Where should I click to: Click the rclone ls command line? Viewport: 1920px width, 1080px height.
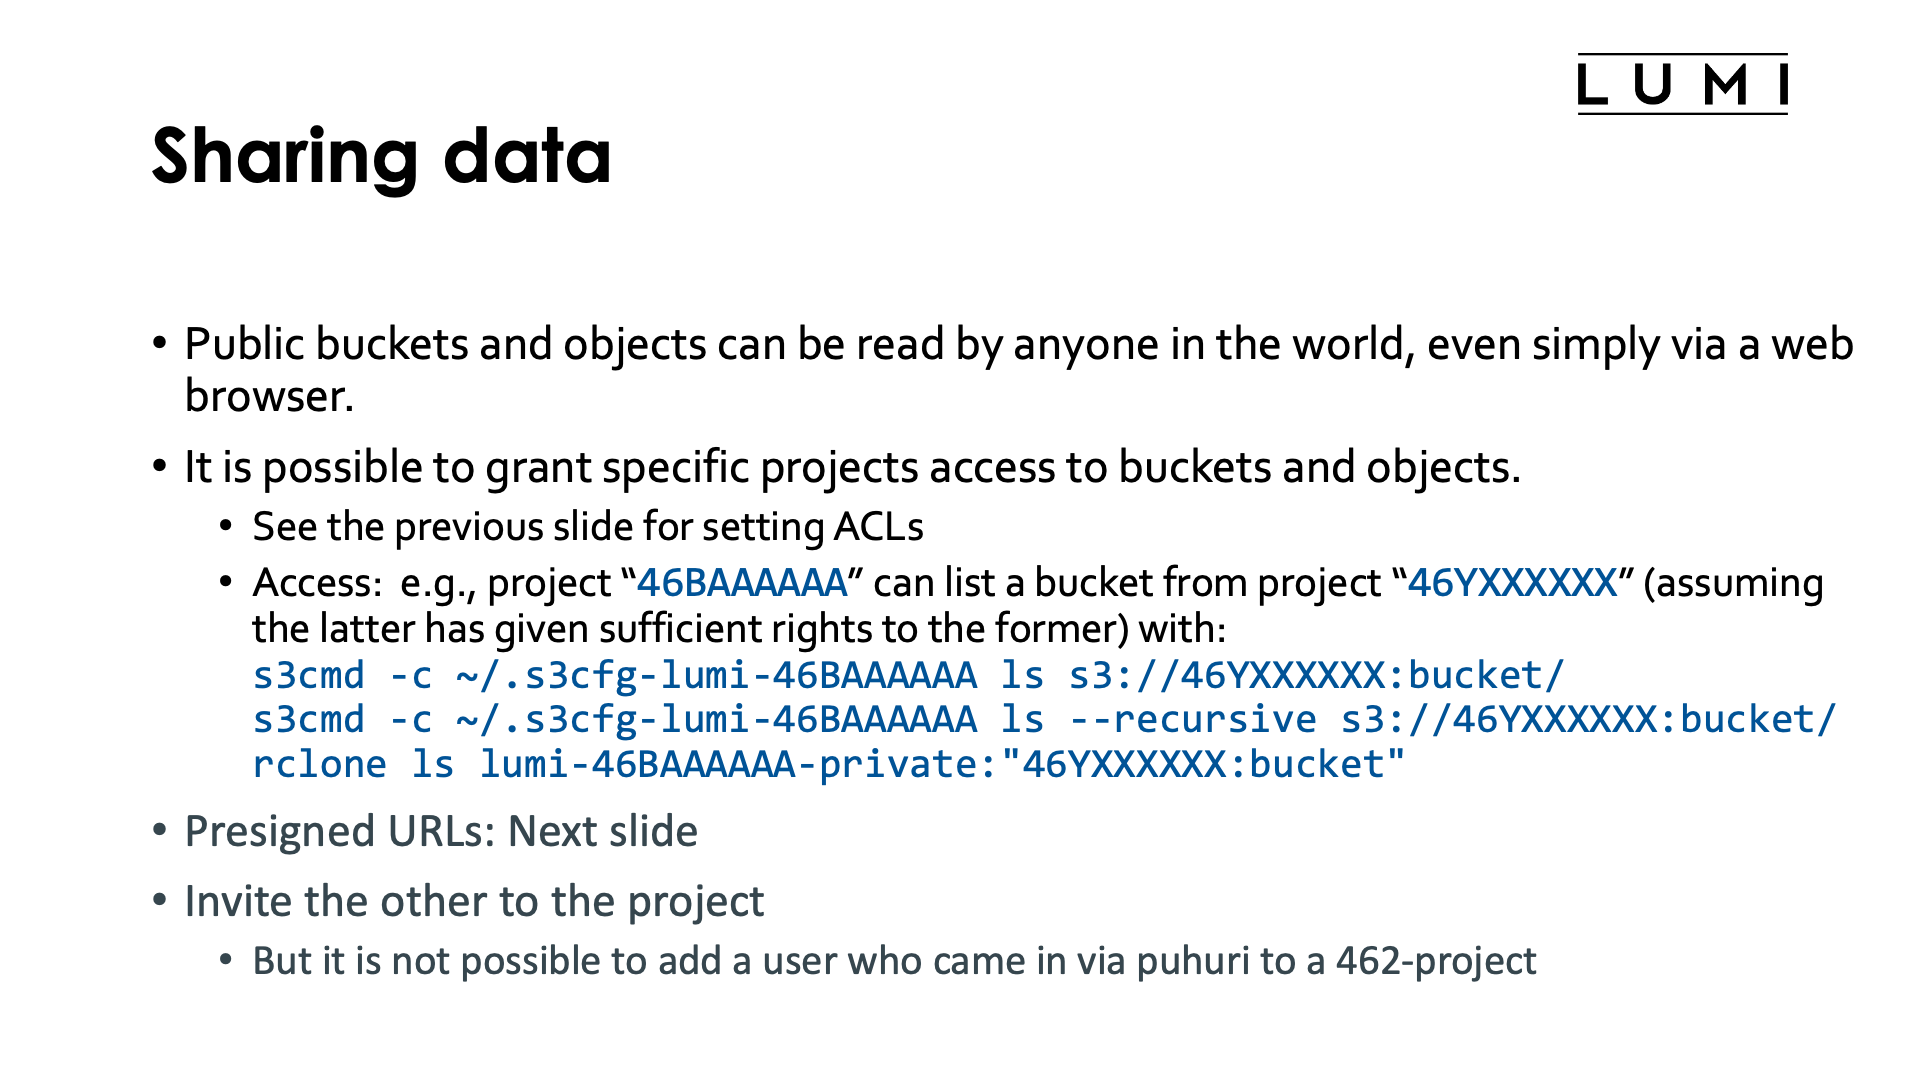[828, 765]
